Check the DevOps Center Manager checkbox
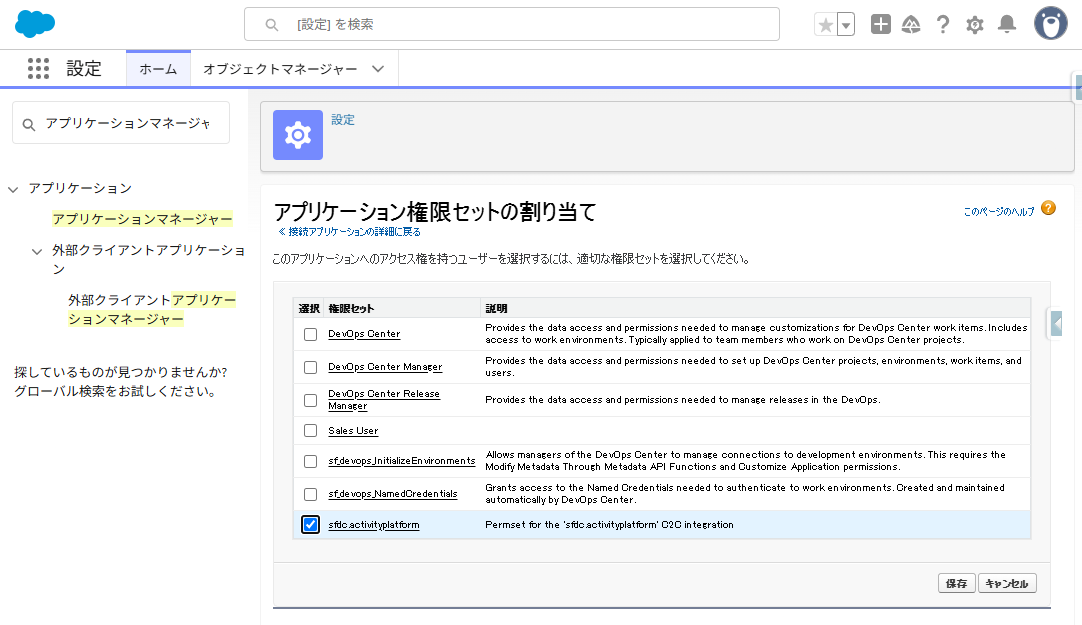1082x625 pixels. [x=311, y=368]
